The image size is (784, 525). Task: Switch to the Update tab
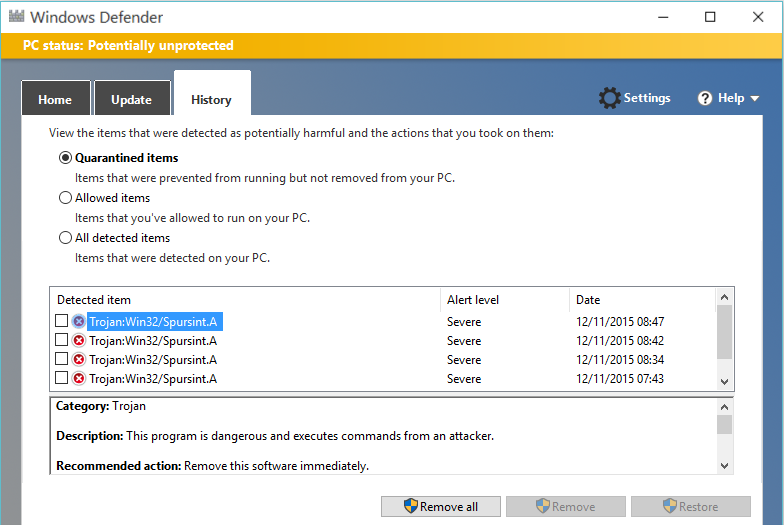point(132,98)
